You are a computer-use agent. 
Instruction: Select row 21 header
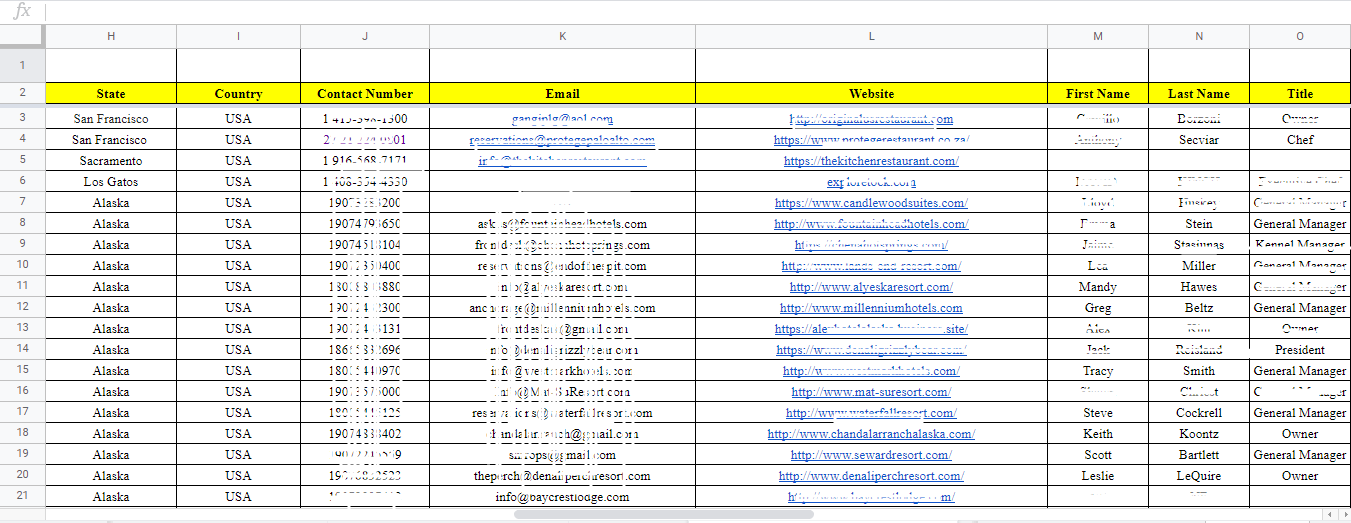[22, 496]
